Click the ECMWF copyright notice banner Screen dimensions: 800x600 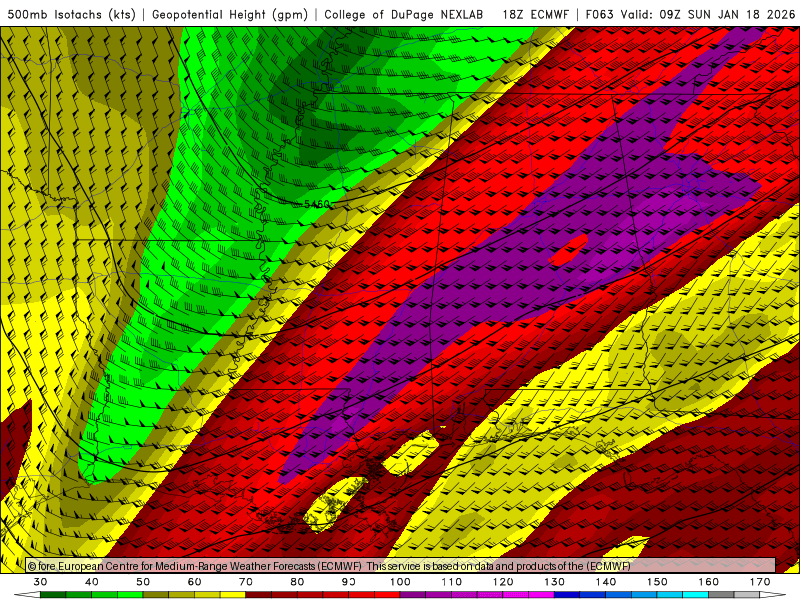pyautogui.click(x=401, y=565)
